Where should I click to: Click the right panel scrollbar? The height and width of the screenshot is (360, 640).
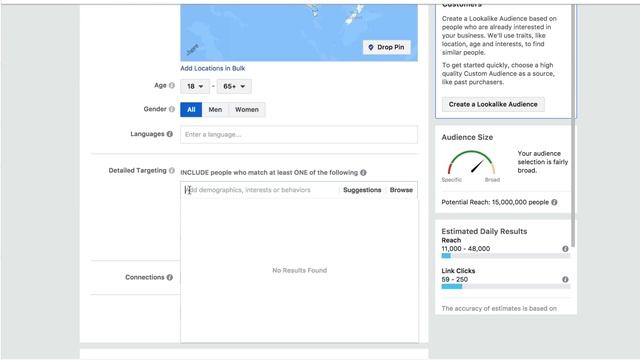(x=573, y=126)
